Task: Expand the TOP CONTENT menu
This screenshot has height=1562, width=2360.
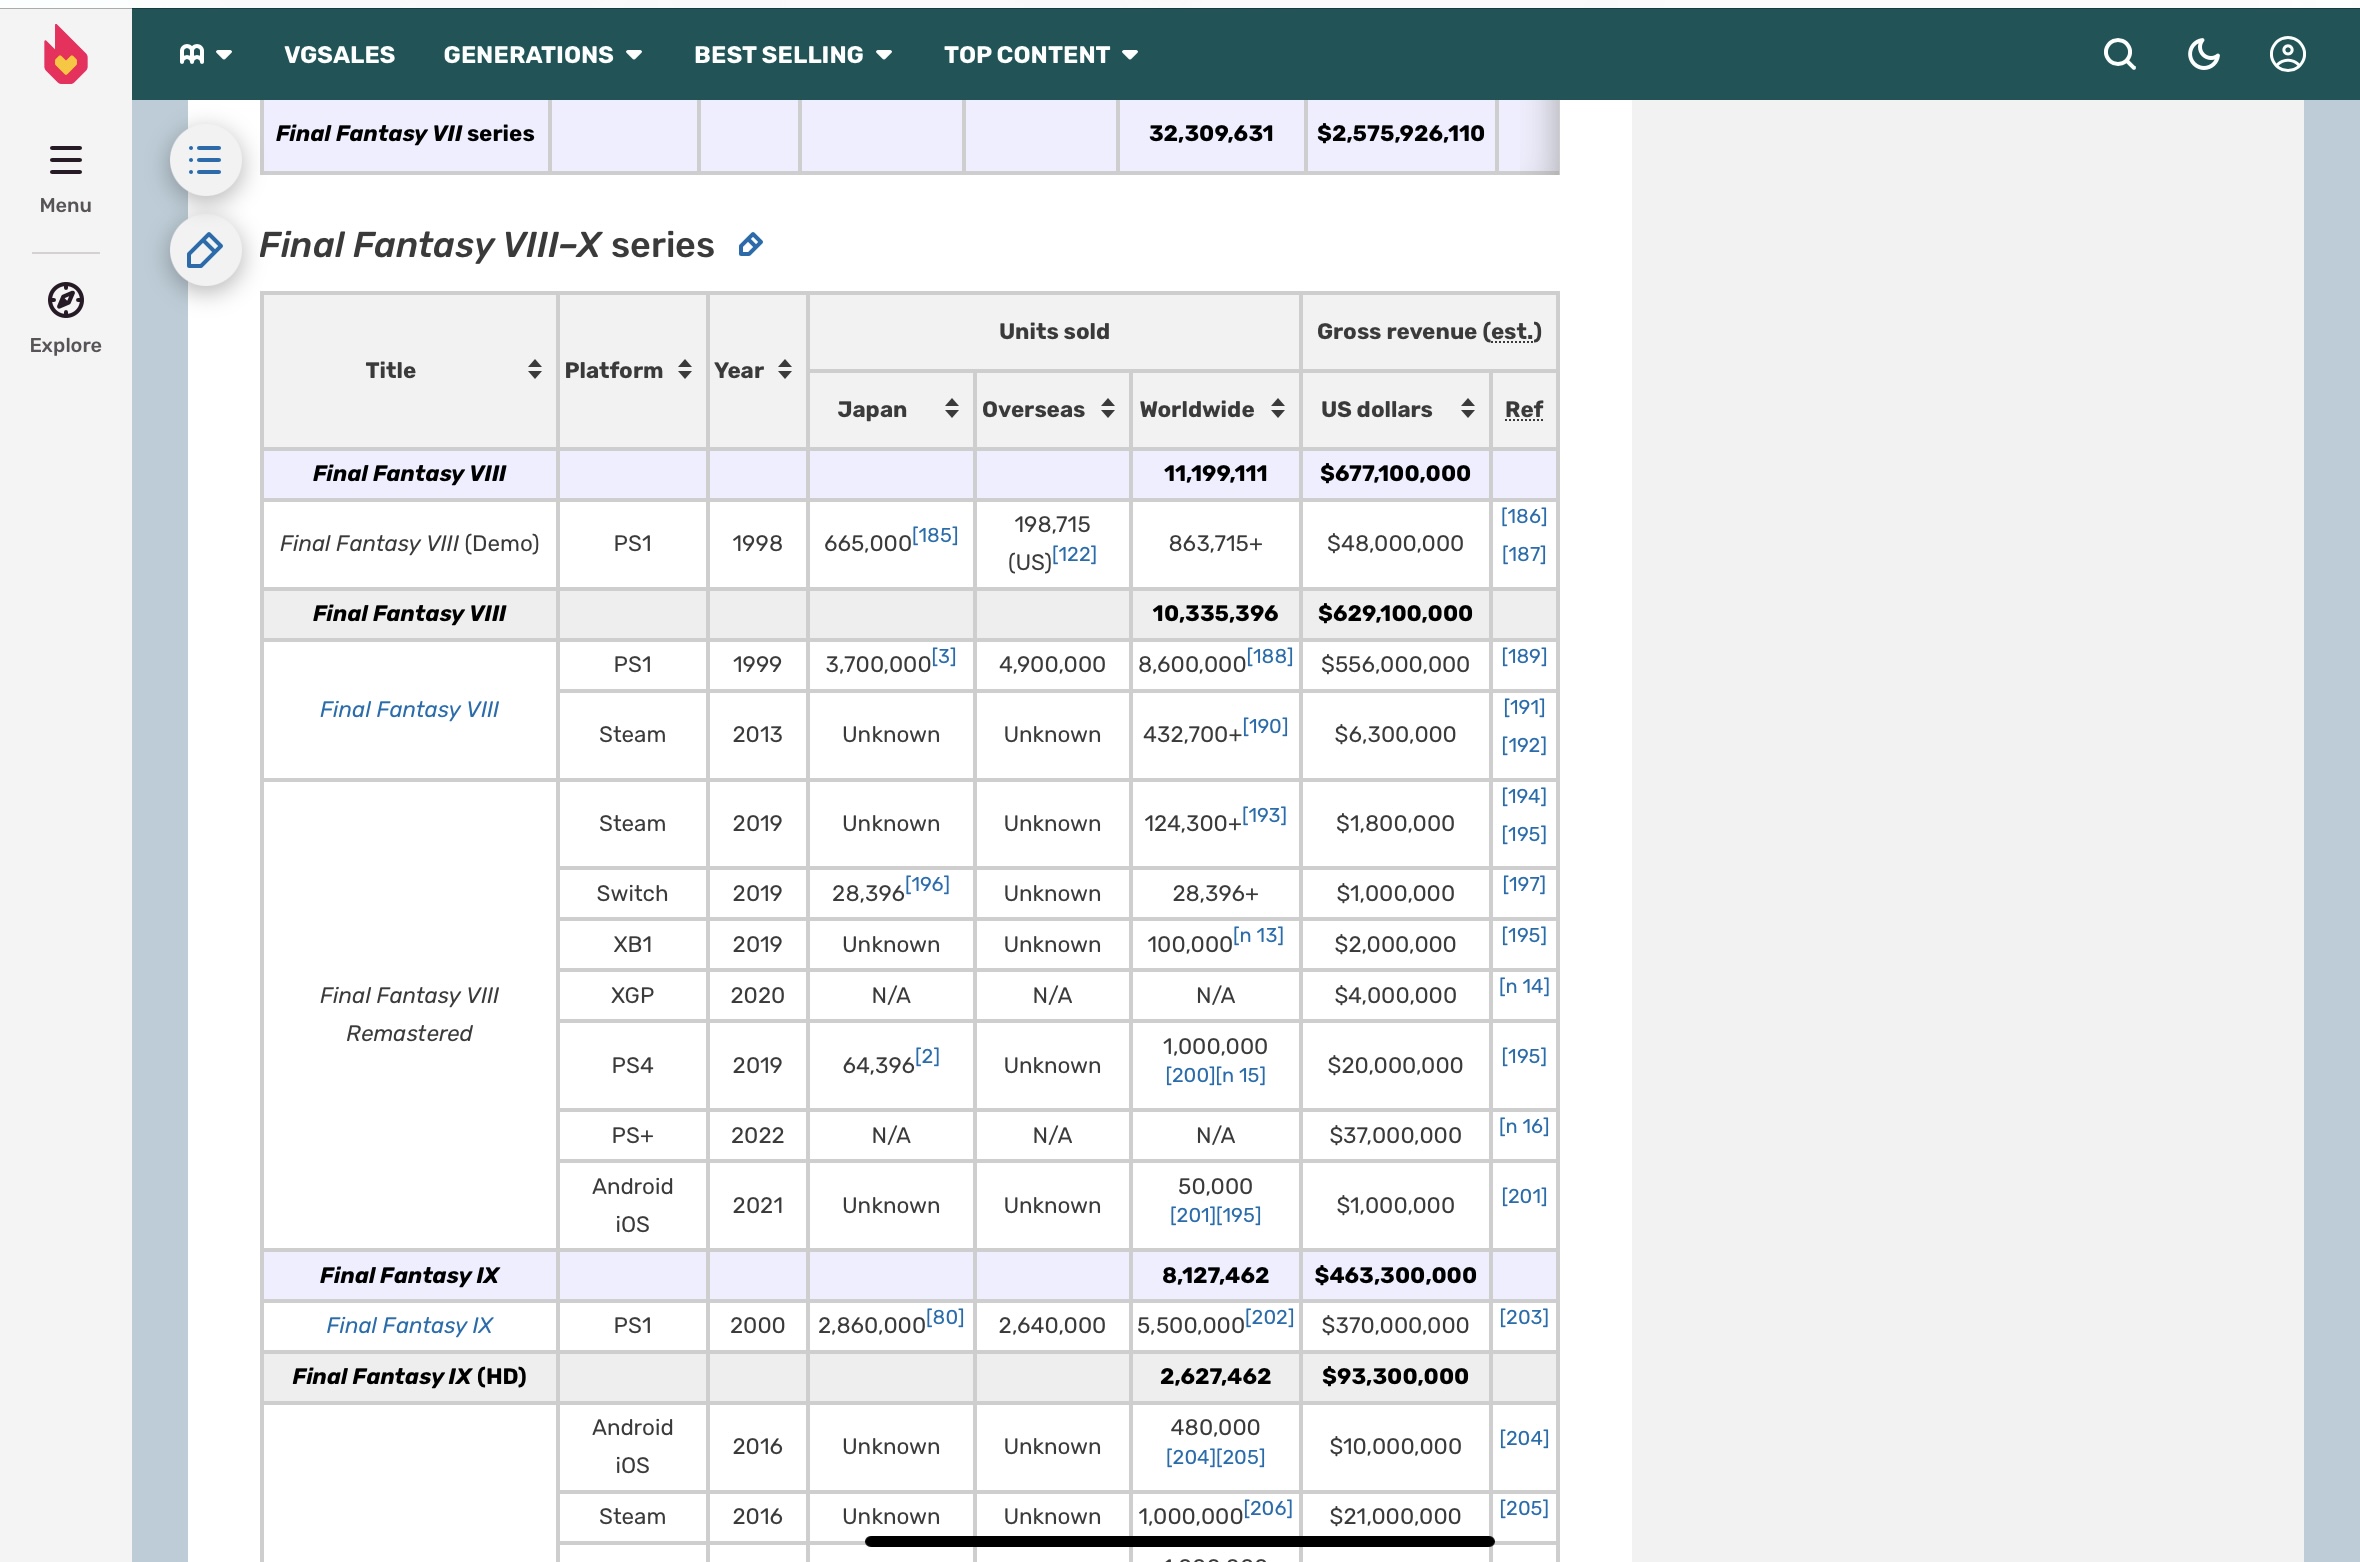Action: [x=1041, y=55]
